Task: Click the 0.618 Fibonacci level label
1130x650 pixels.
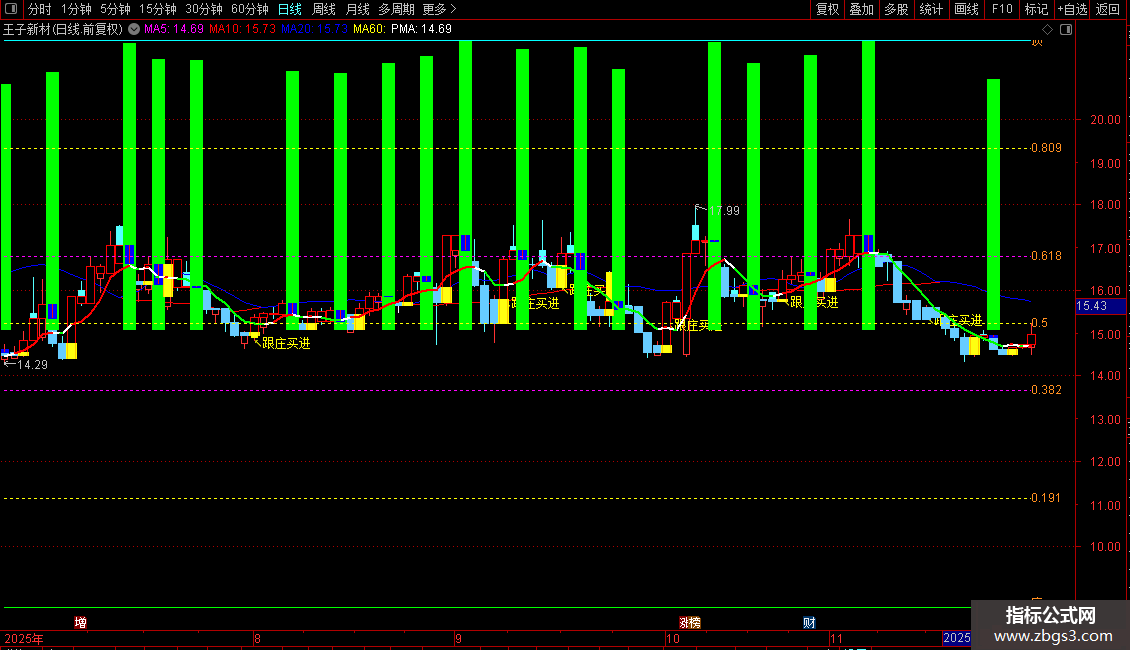Action: tap(1046, 256)
